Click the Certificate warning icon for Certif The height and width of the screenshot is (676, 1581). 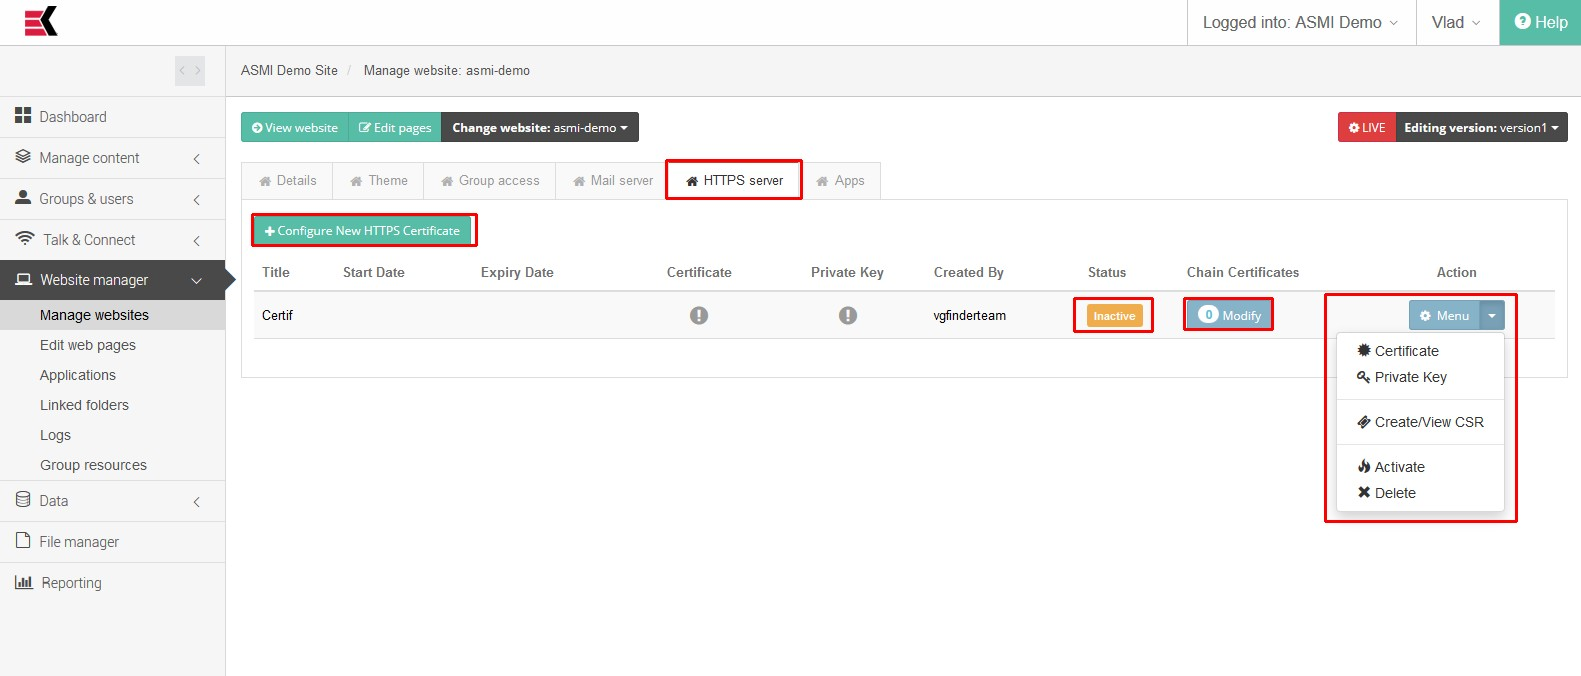[699, 315]
